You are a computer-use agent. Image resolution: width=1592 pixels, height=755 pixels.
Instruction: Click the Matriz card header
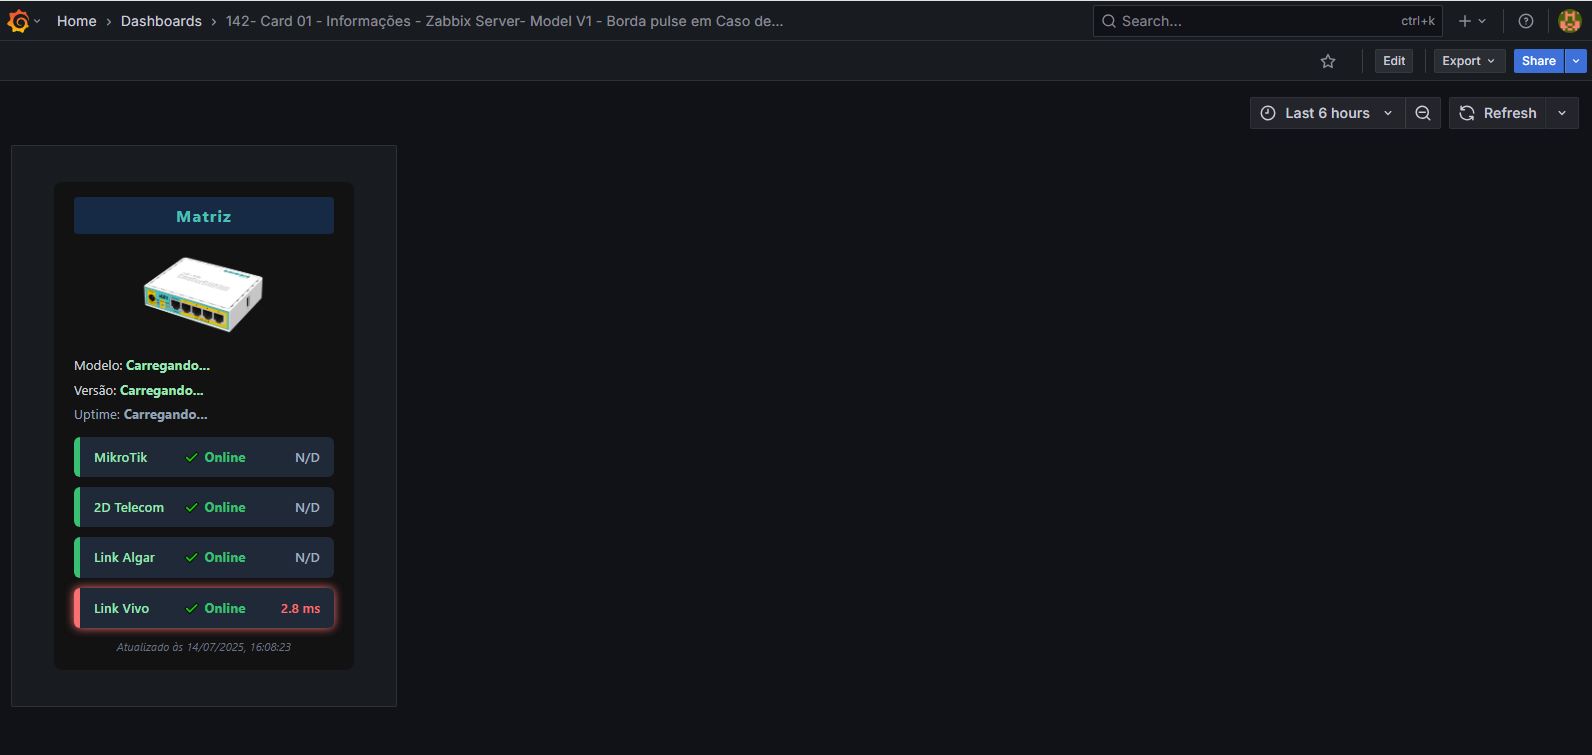[x=204, y=216]
